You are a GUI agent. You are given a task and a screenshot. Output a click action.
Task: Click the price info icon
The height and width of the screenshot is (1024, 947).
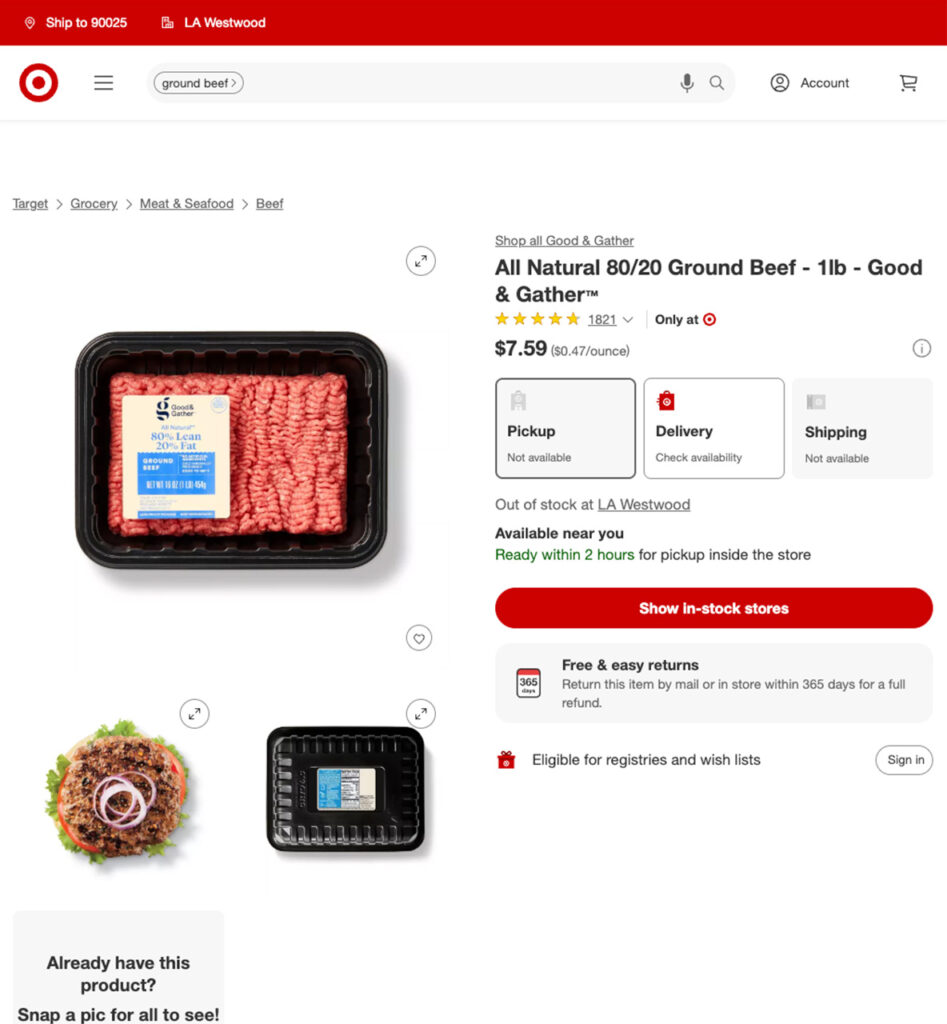tap(921, 349)
